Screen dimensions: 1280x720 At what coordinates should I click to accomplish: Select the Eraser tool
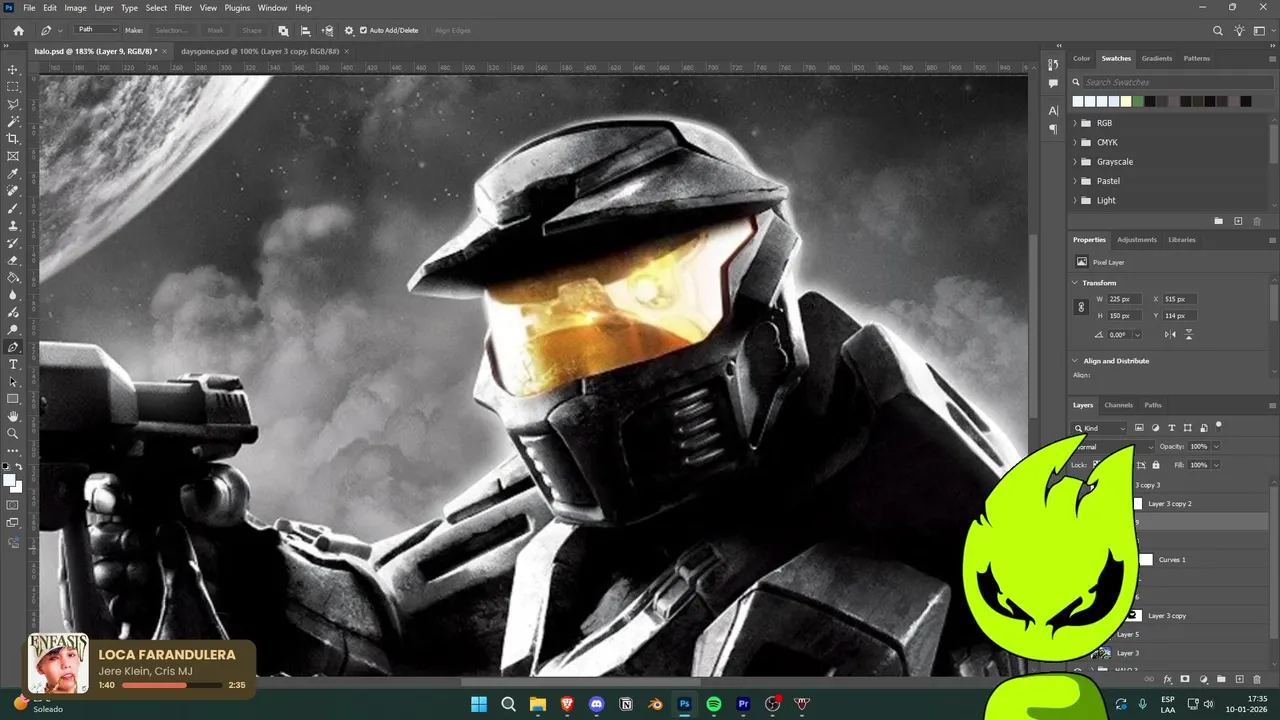click(x=13, y=260)
